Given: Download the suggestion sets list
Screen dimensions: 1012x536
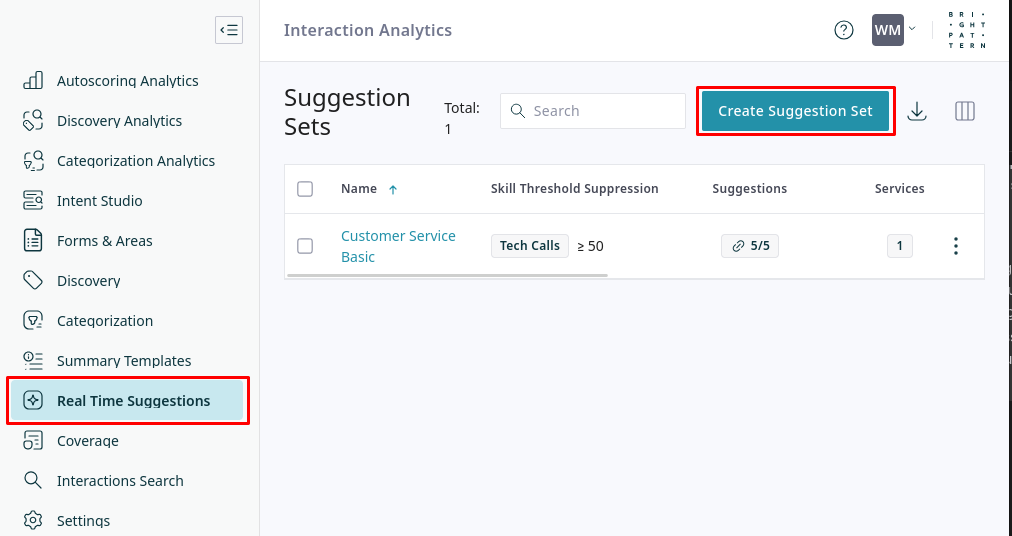Looking at the screenshot, I should (x=917, y=111).
